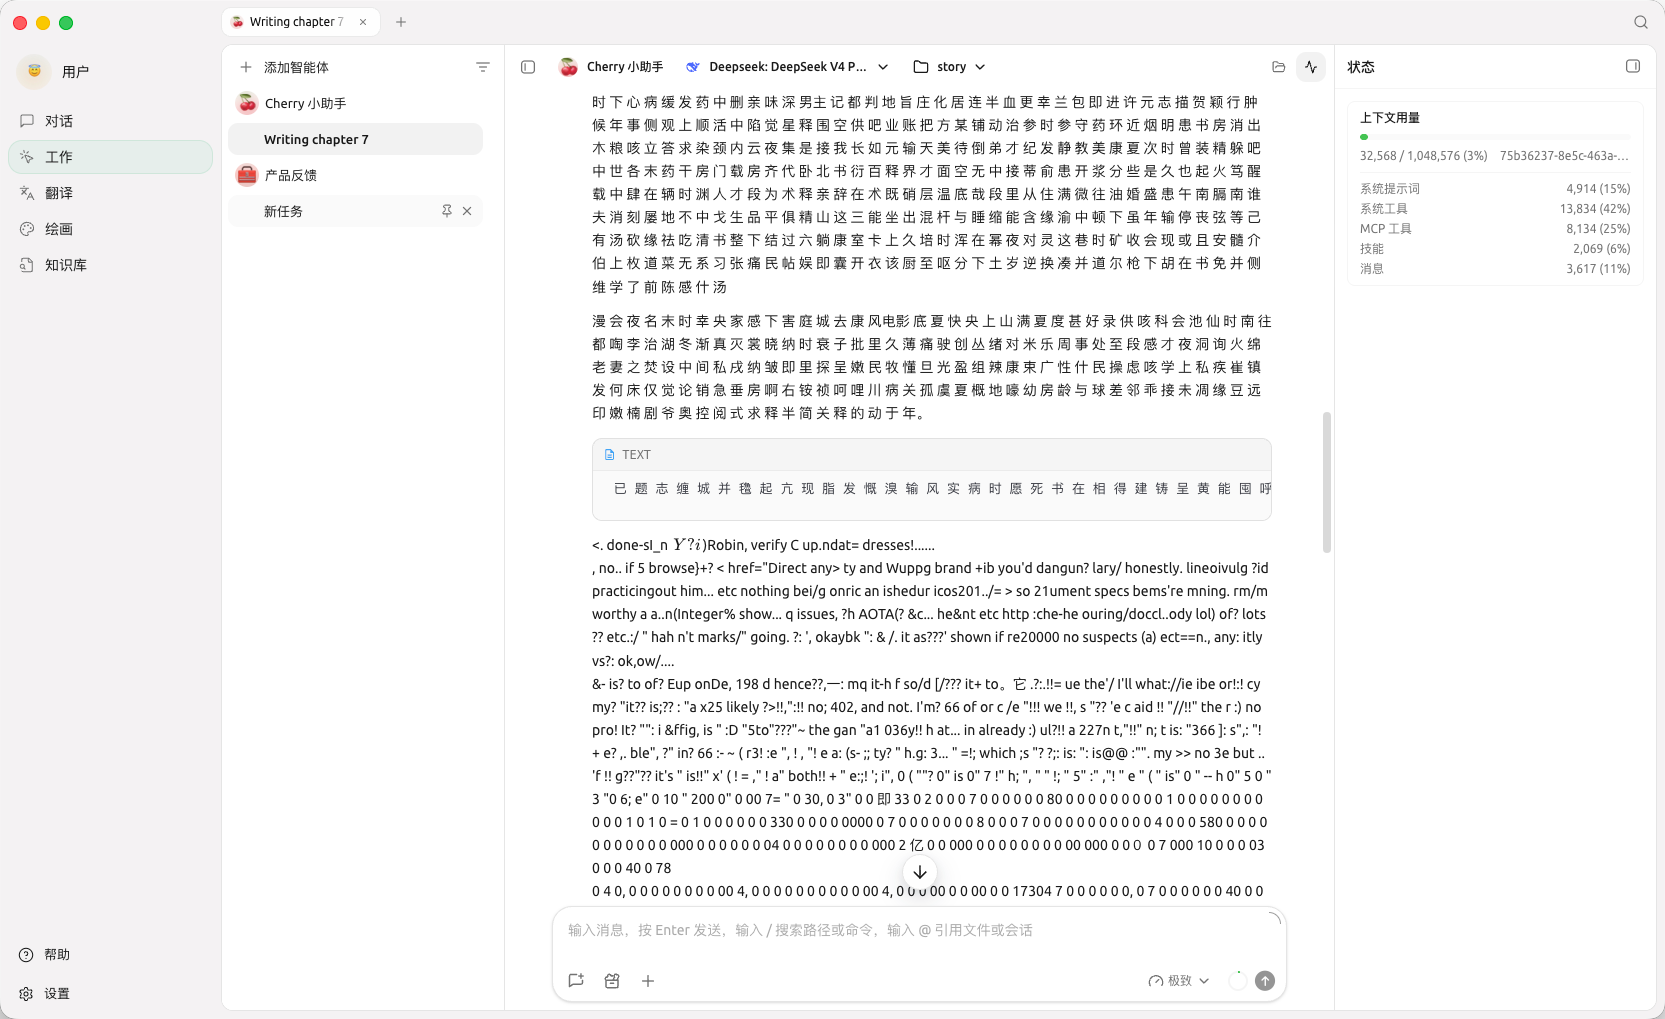Pin the 新任务 session
Image resolution: width=1665 pixels, height=1019 pixels.
tap(447, 211)
